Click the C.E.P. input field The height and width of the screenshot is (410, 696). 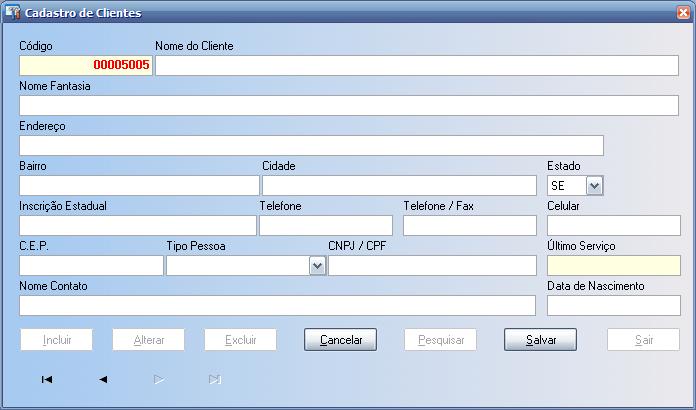[91, 266]
